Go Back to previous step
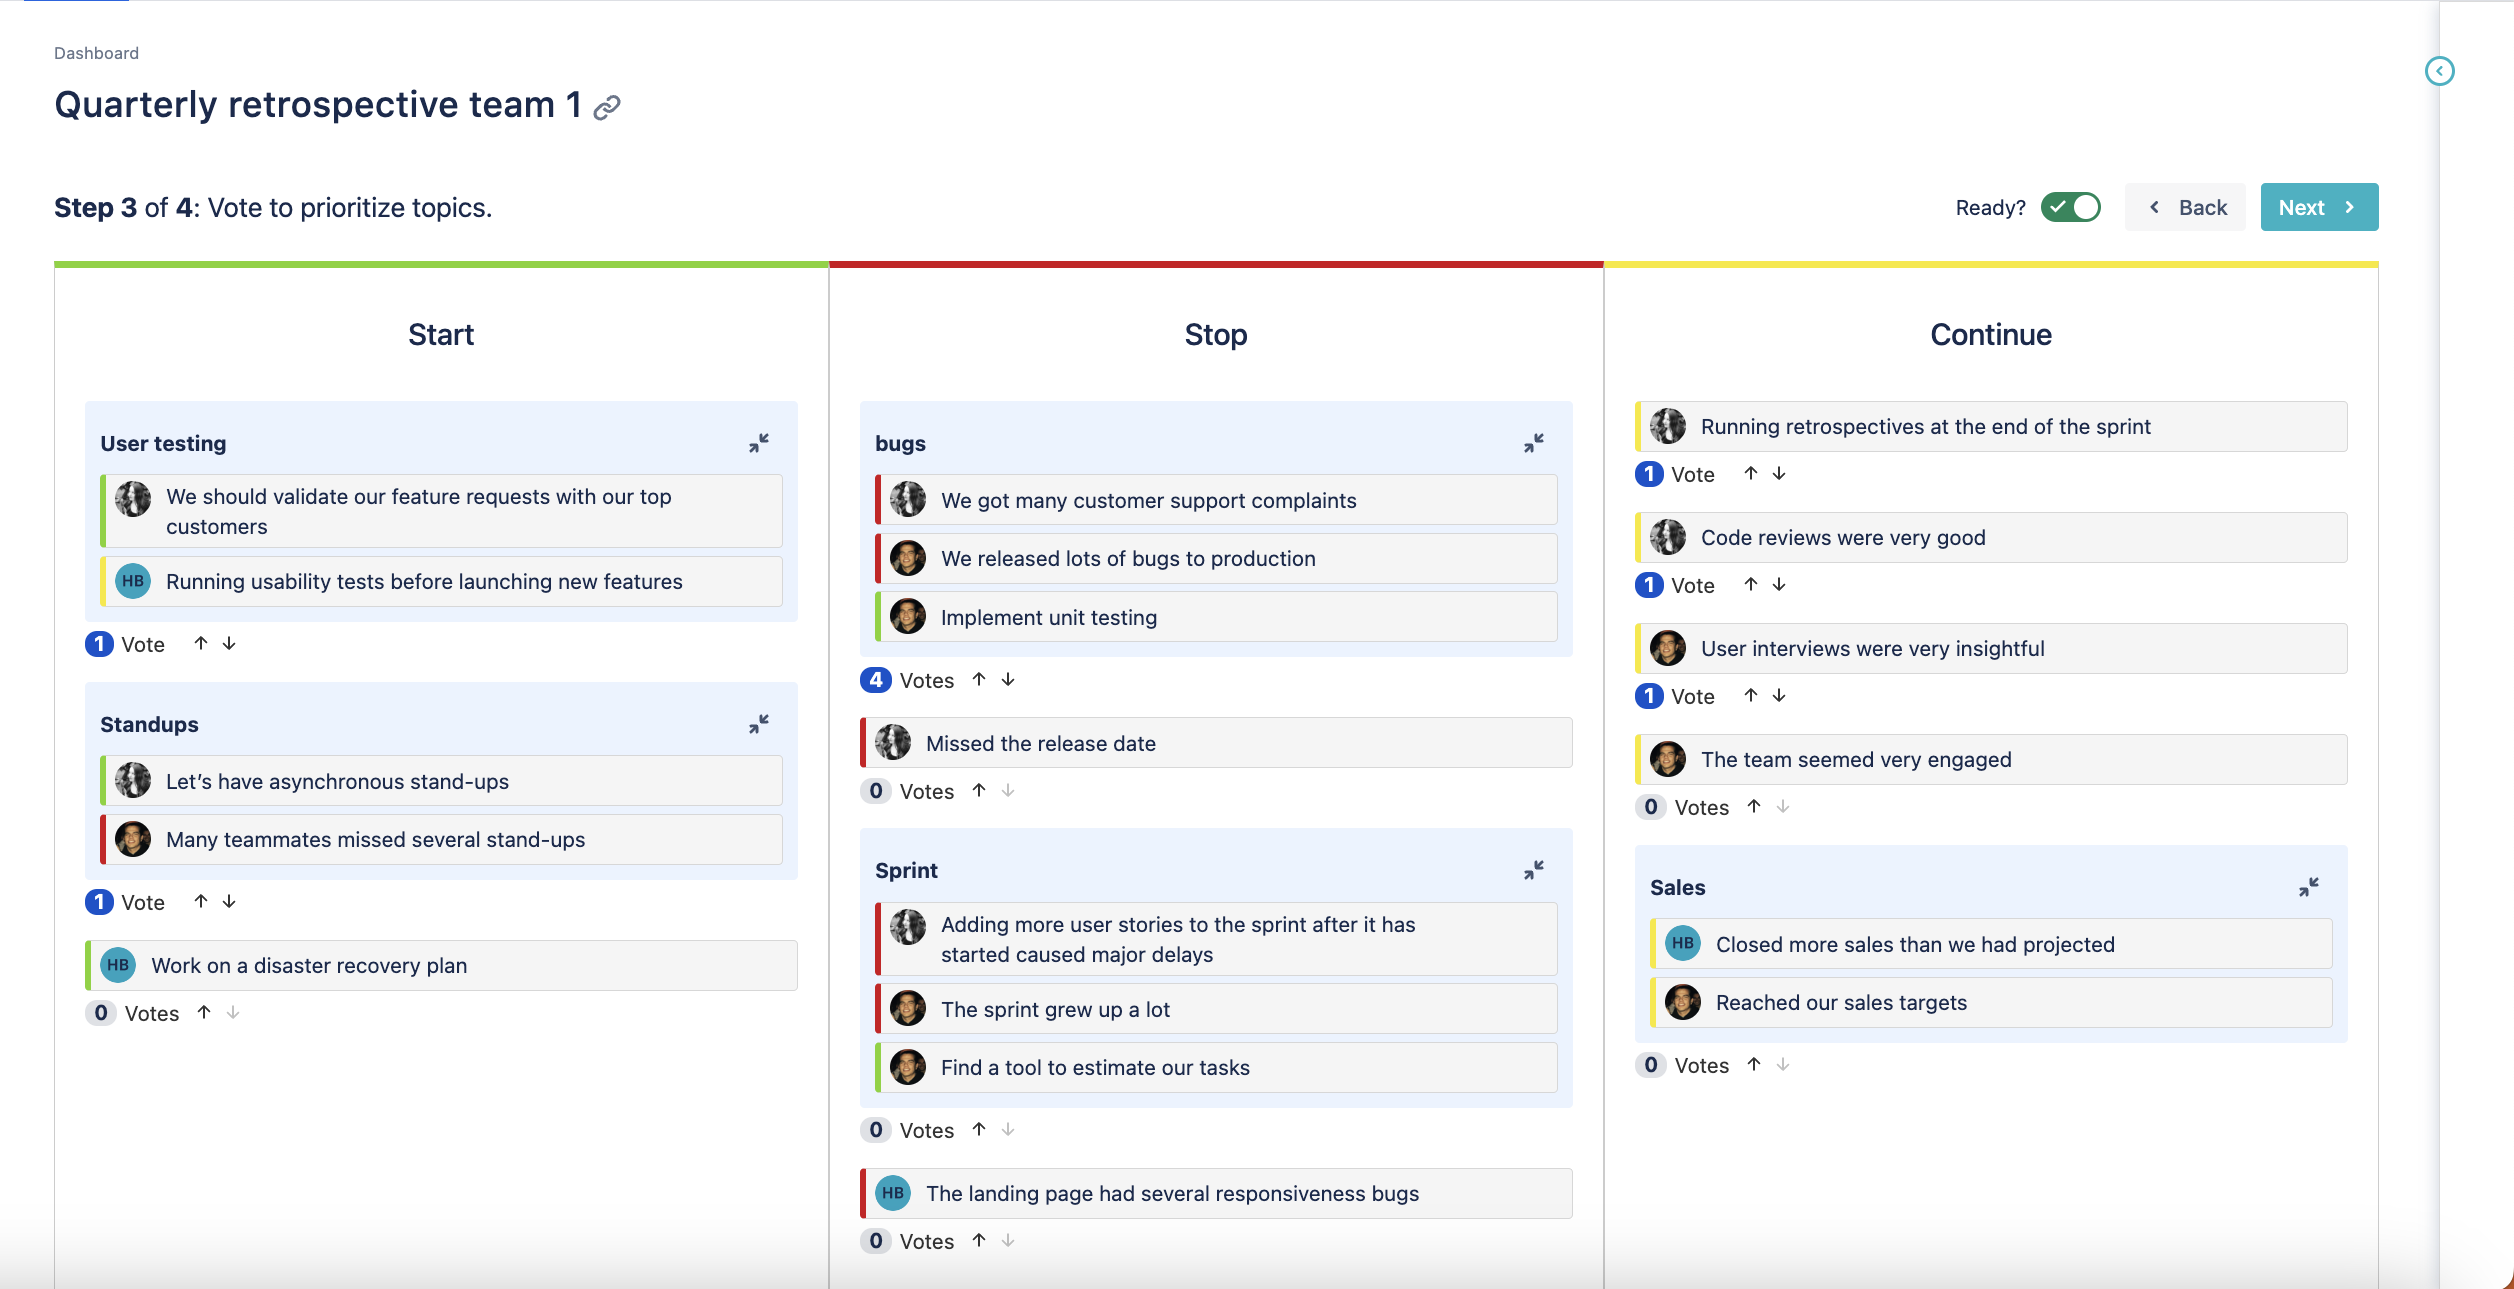 pyautogui.click(x=2186, y=207)
